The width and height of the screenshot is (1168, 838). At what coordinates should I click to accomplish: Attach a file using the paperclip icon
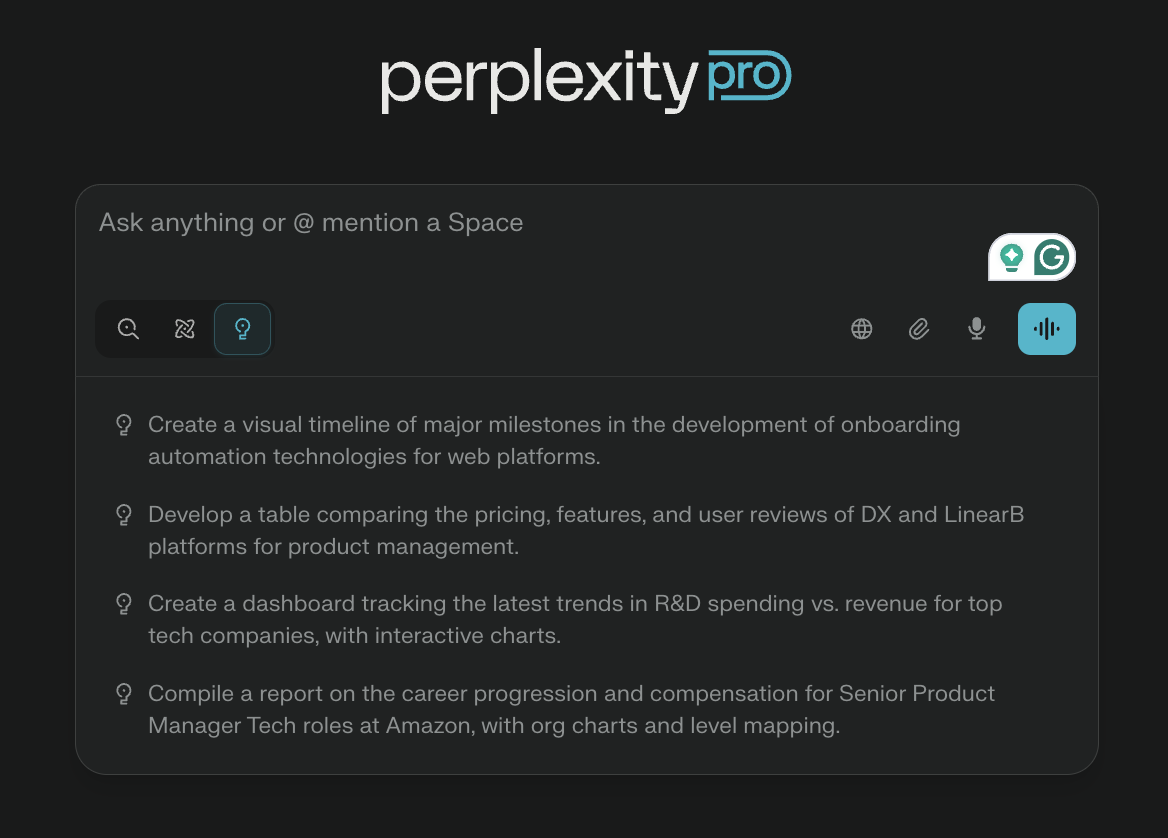coord(919,328)
